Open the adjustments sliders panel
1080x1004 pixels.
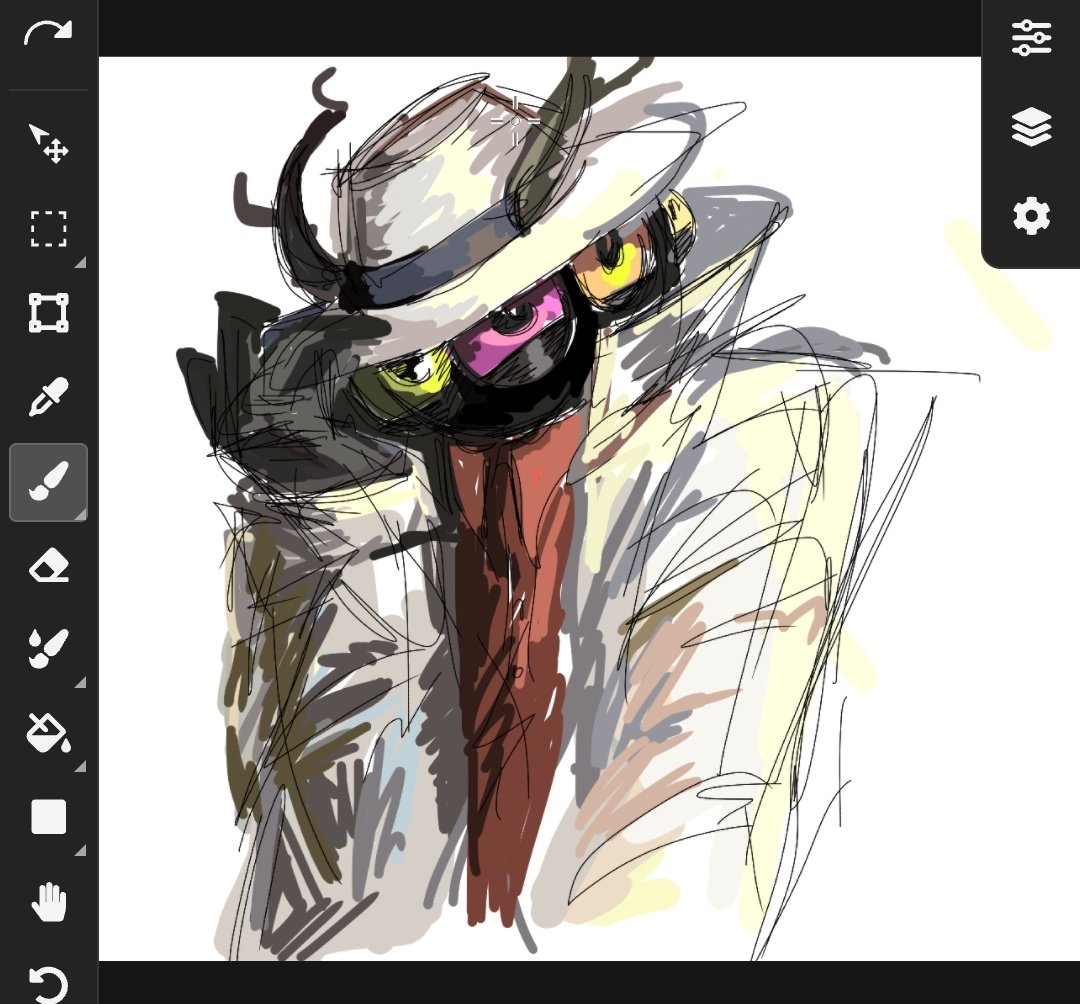[1031, 38]
